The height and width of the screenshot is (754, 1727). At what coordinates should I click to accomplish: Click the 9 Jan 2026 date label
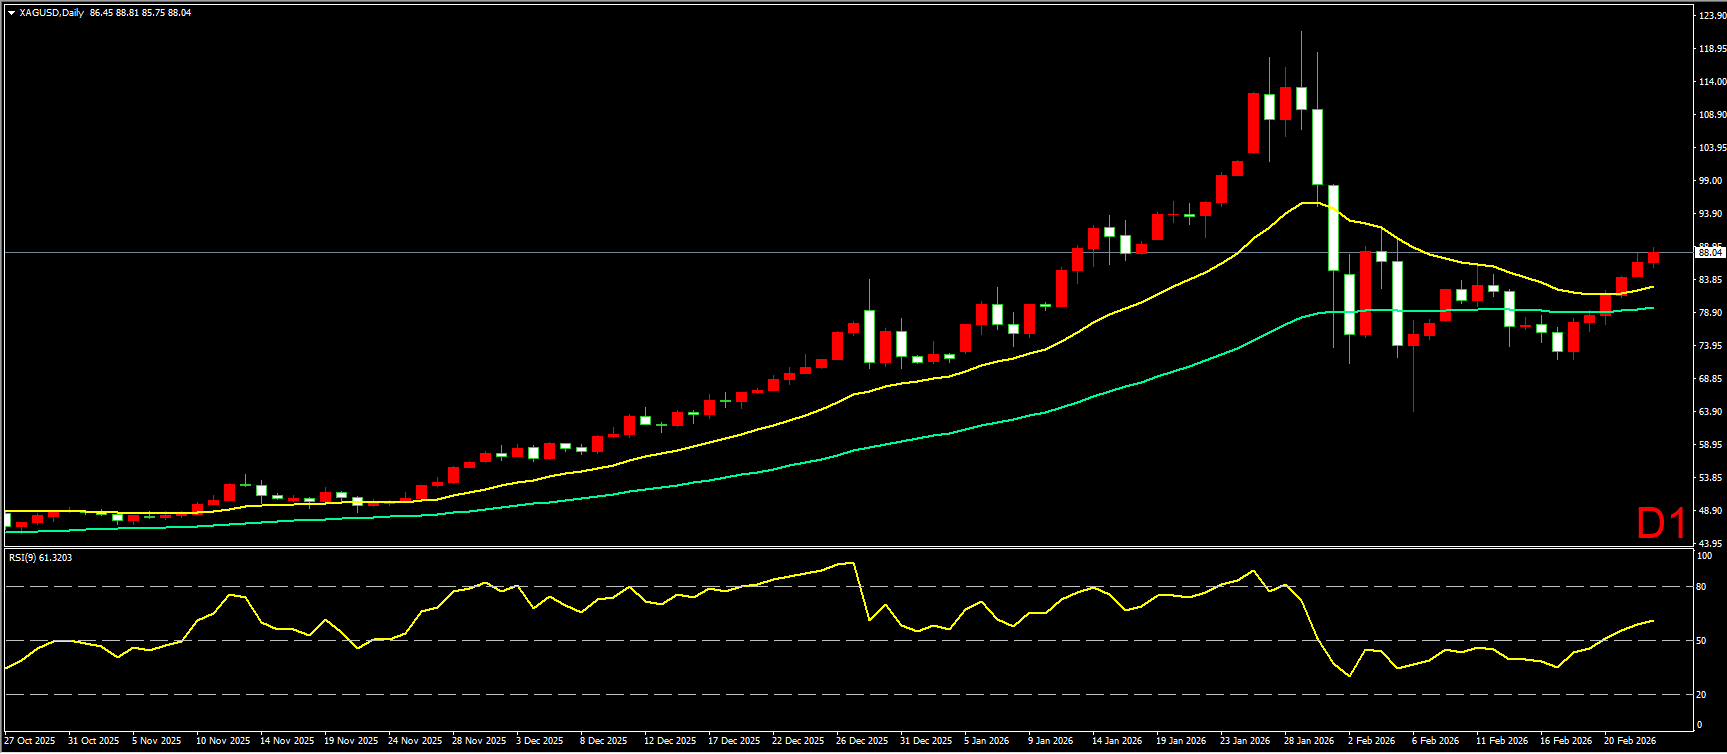[1050, 741]
